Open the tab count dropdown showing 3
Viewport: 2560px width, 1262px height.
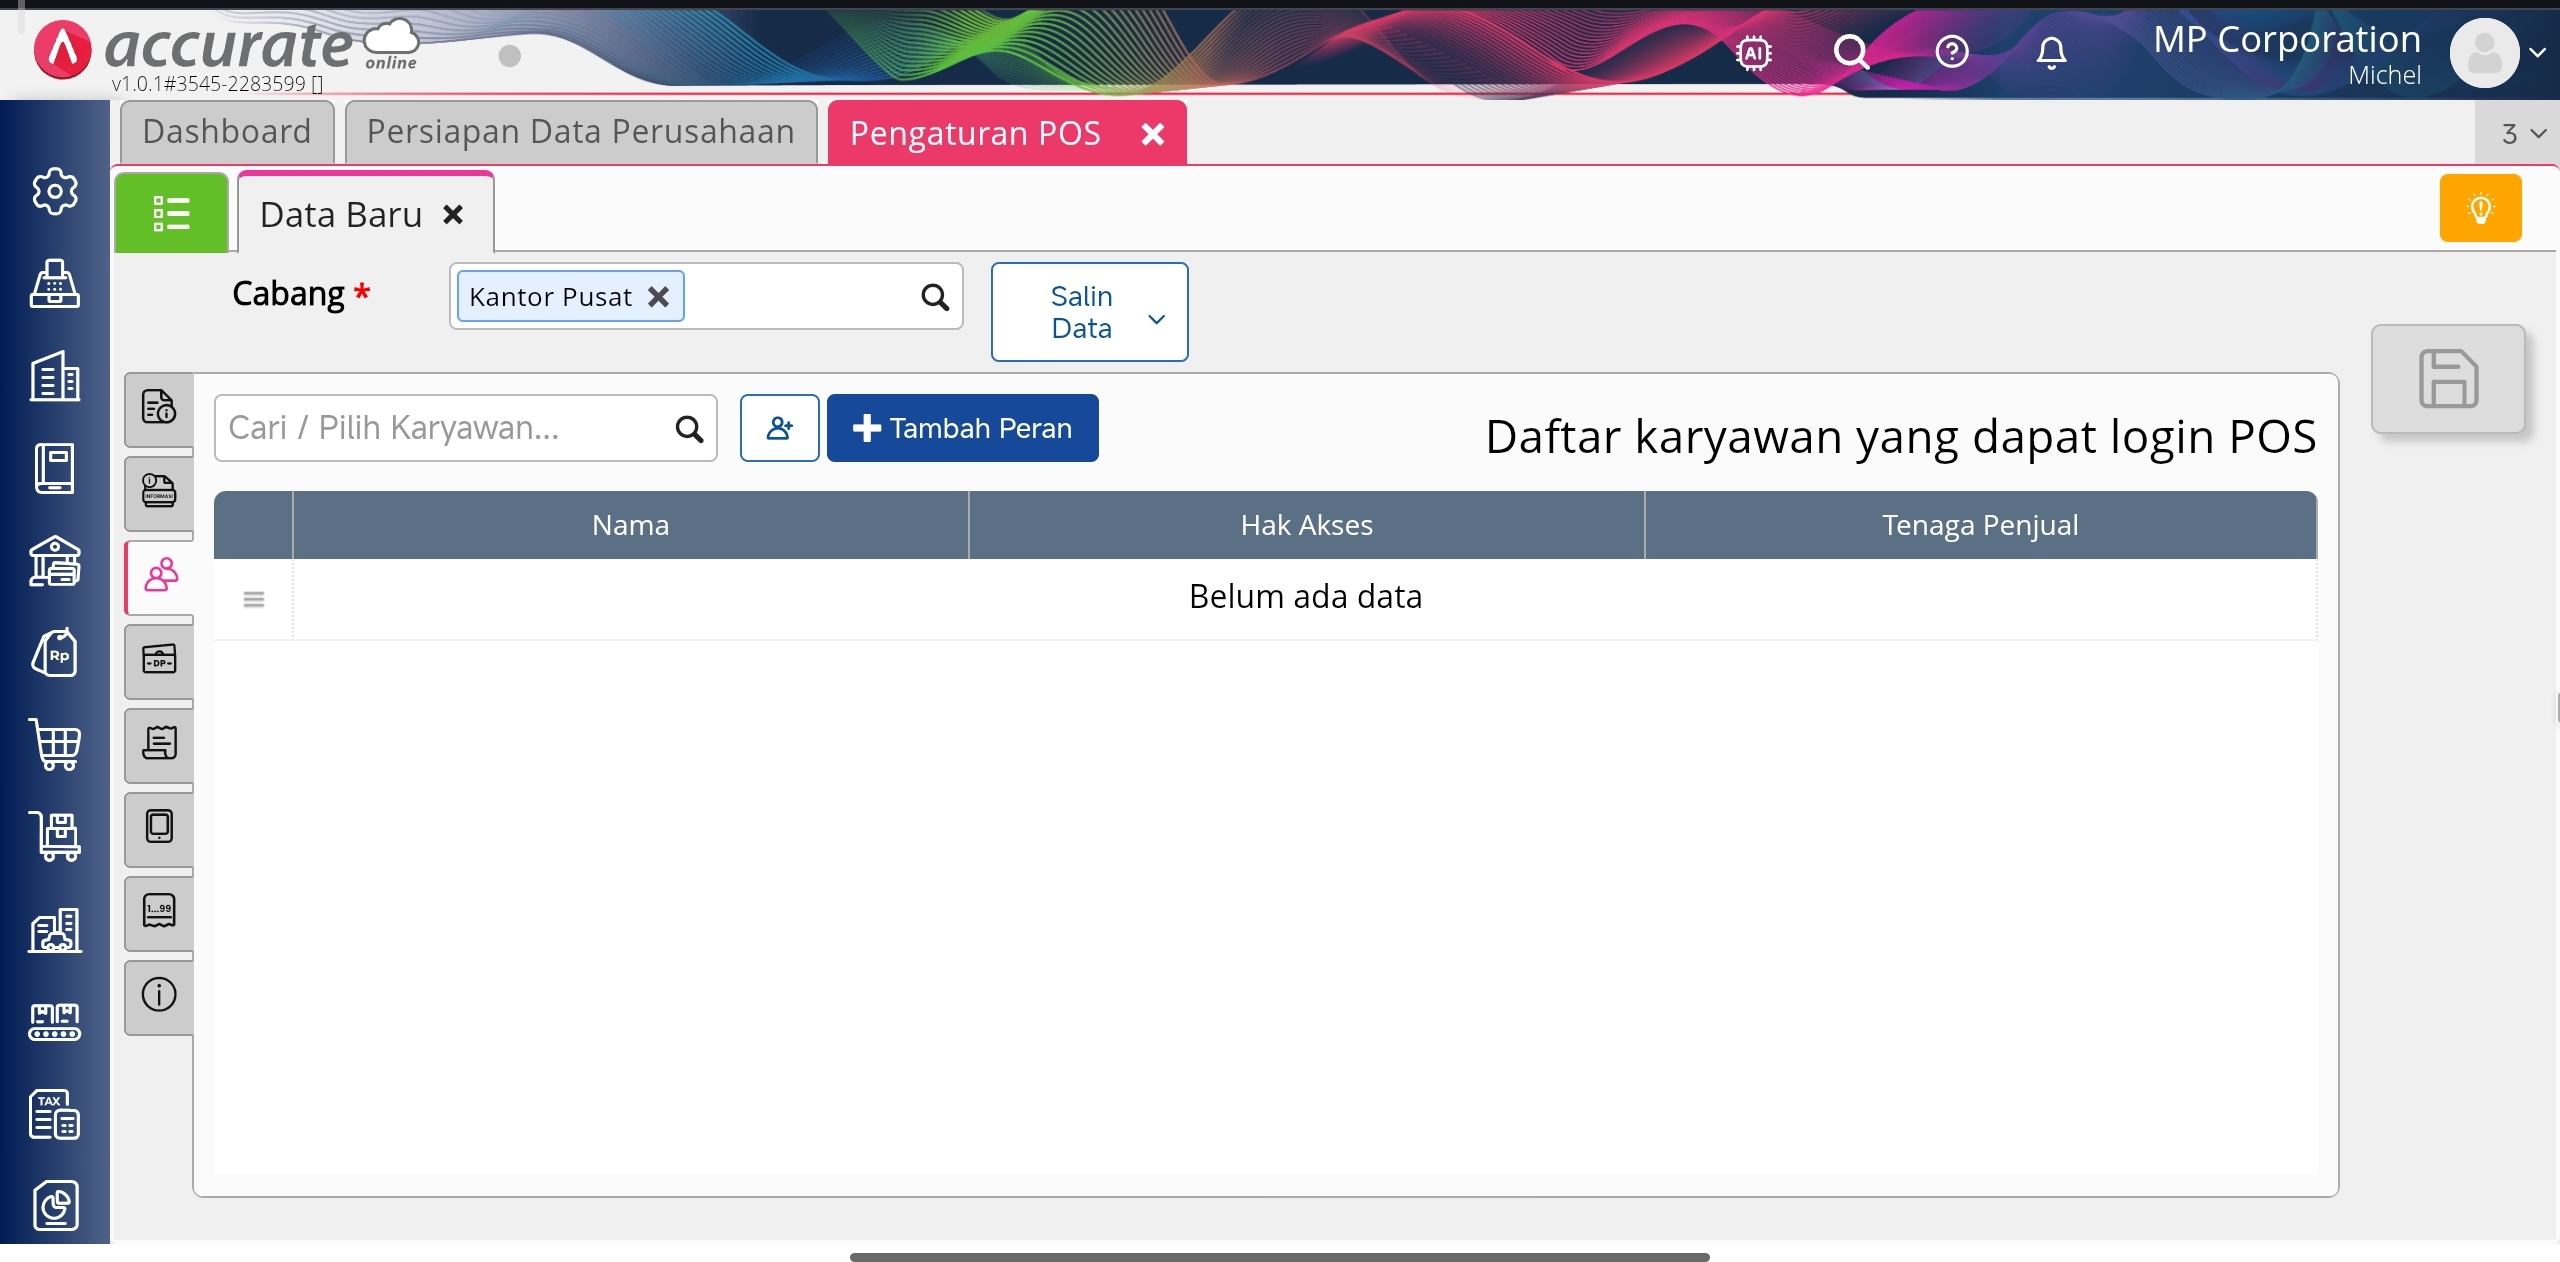click(2521, 134)
